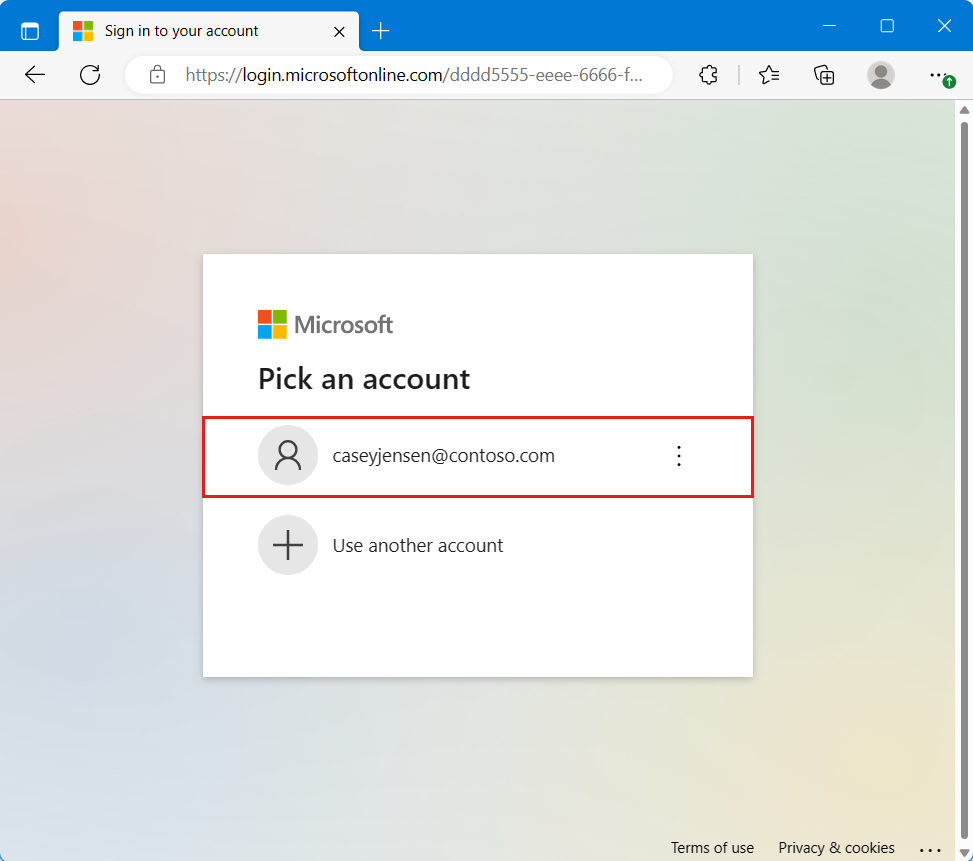
Task: Open the footer more options ellipsis
Action: tap(930, 849)
